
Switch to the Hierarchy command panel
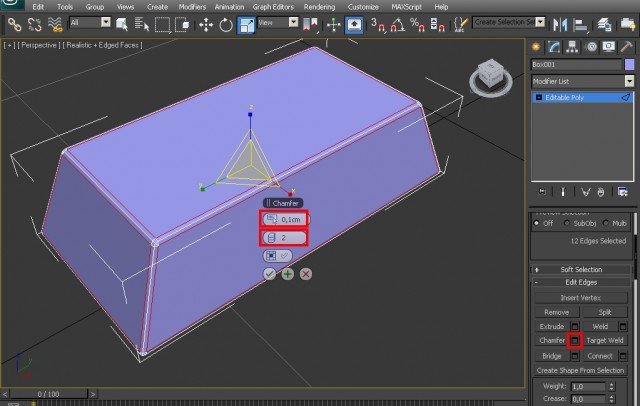[x=572, y=47]
